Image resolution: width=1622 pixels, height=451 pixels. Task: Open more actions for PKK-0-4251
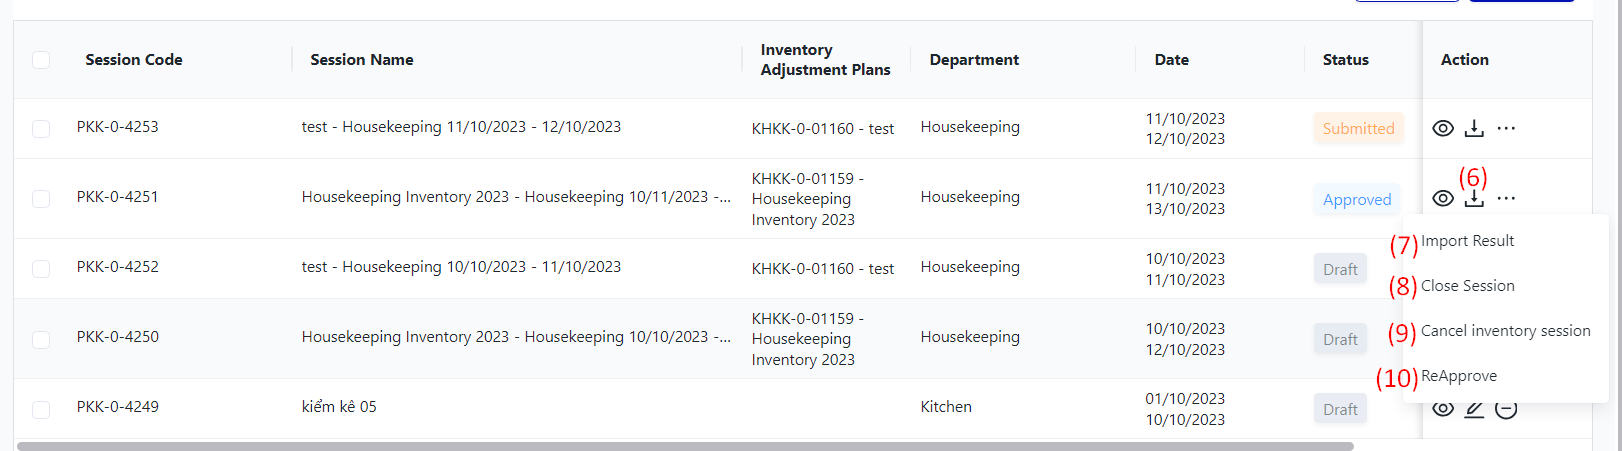[x=1506, y=198]
